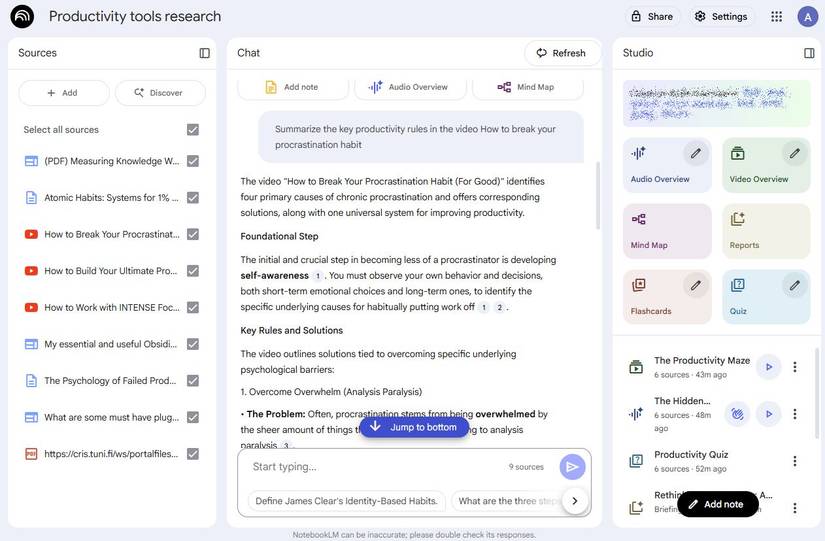This screenshot has width=825, height=541.
Task: Uncheck the Atomic Habits source
Action: pyautogui.click(x=193, y=198)
